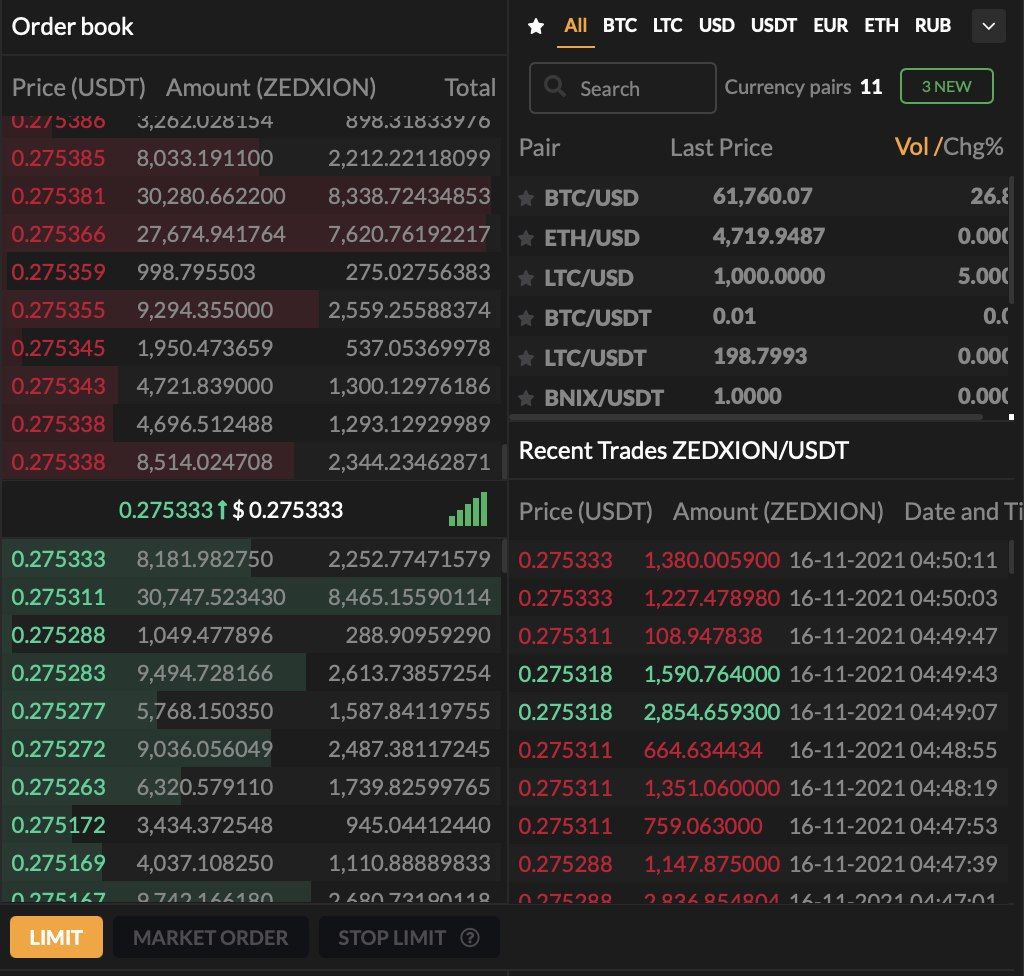The image size is (1024, 976).
Task: Switch to the EUR tab
Action: [x=831, y=25]
